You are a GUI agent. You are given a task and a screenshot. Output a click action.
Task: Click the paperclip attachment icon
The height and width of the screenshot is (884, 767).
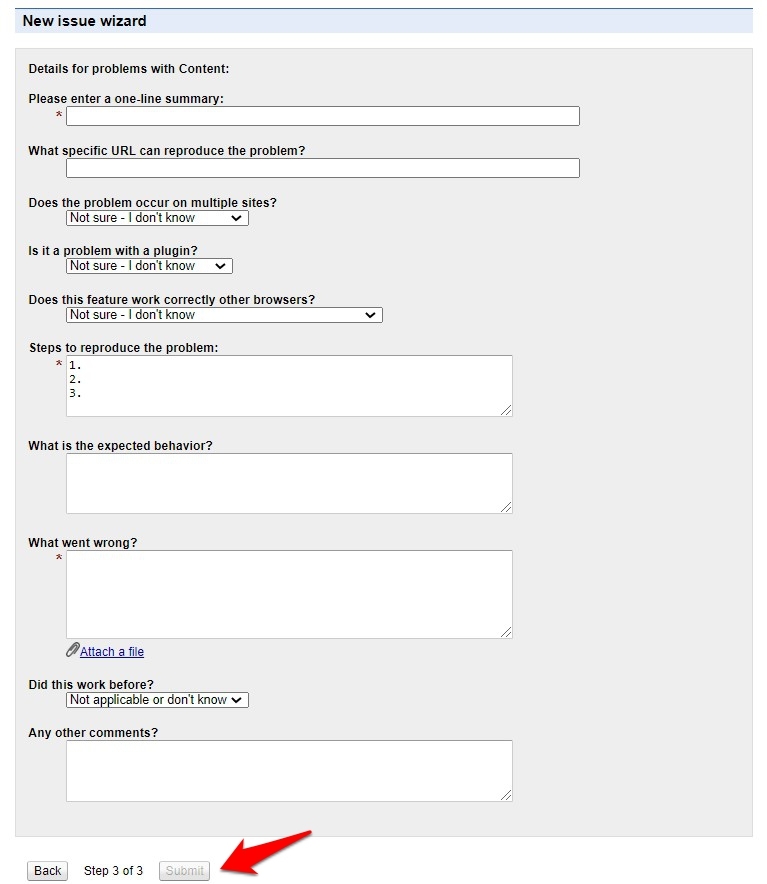pos(72,650)
